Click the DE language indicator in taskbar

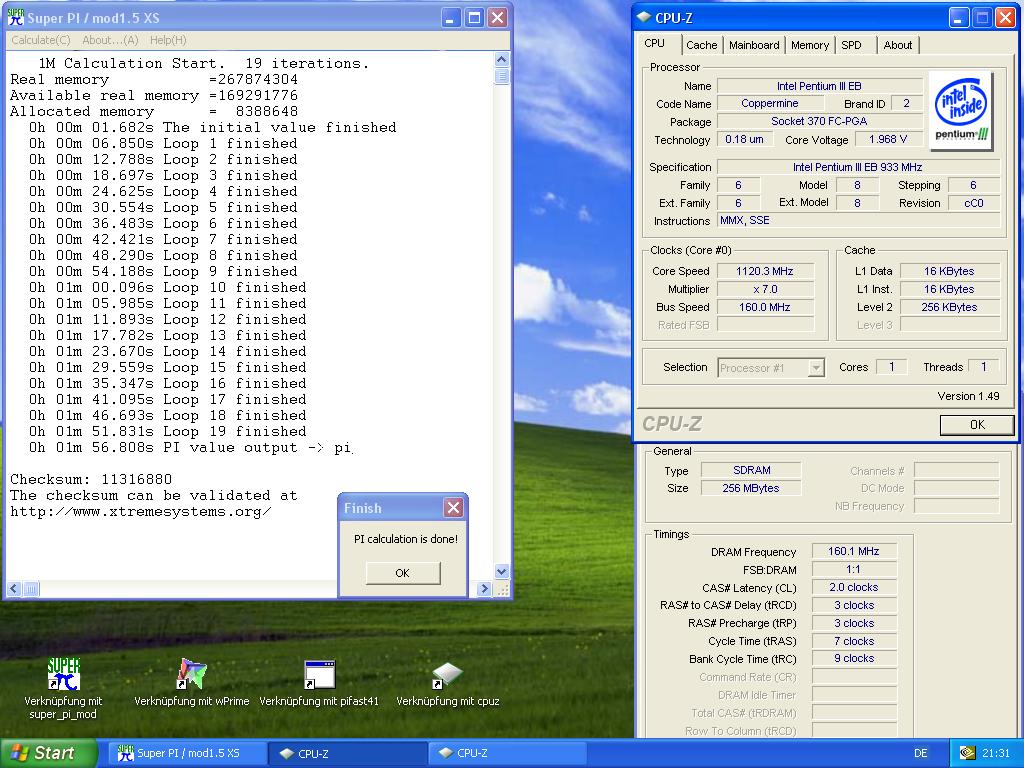tap(920, 753)
